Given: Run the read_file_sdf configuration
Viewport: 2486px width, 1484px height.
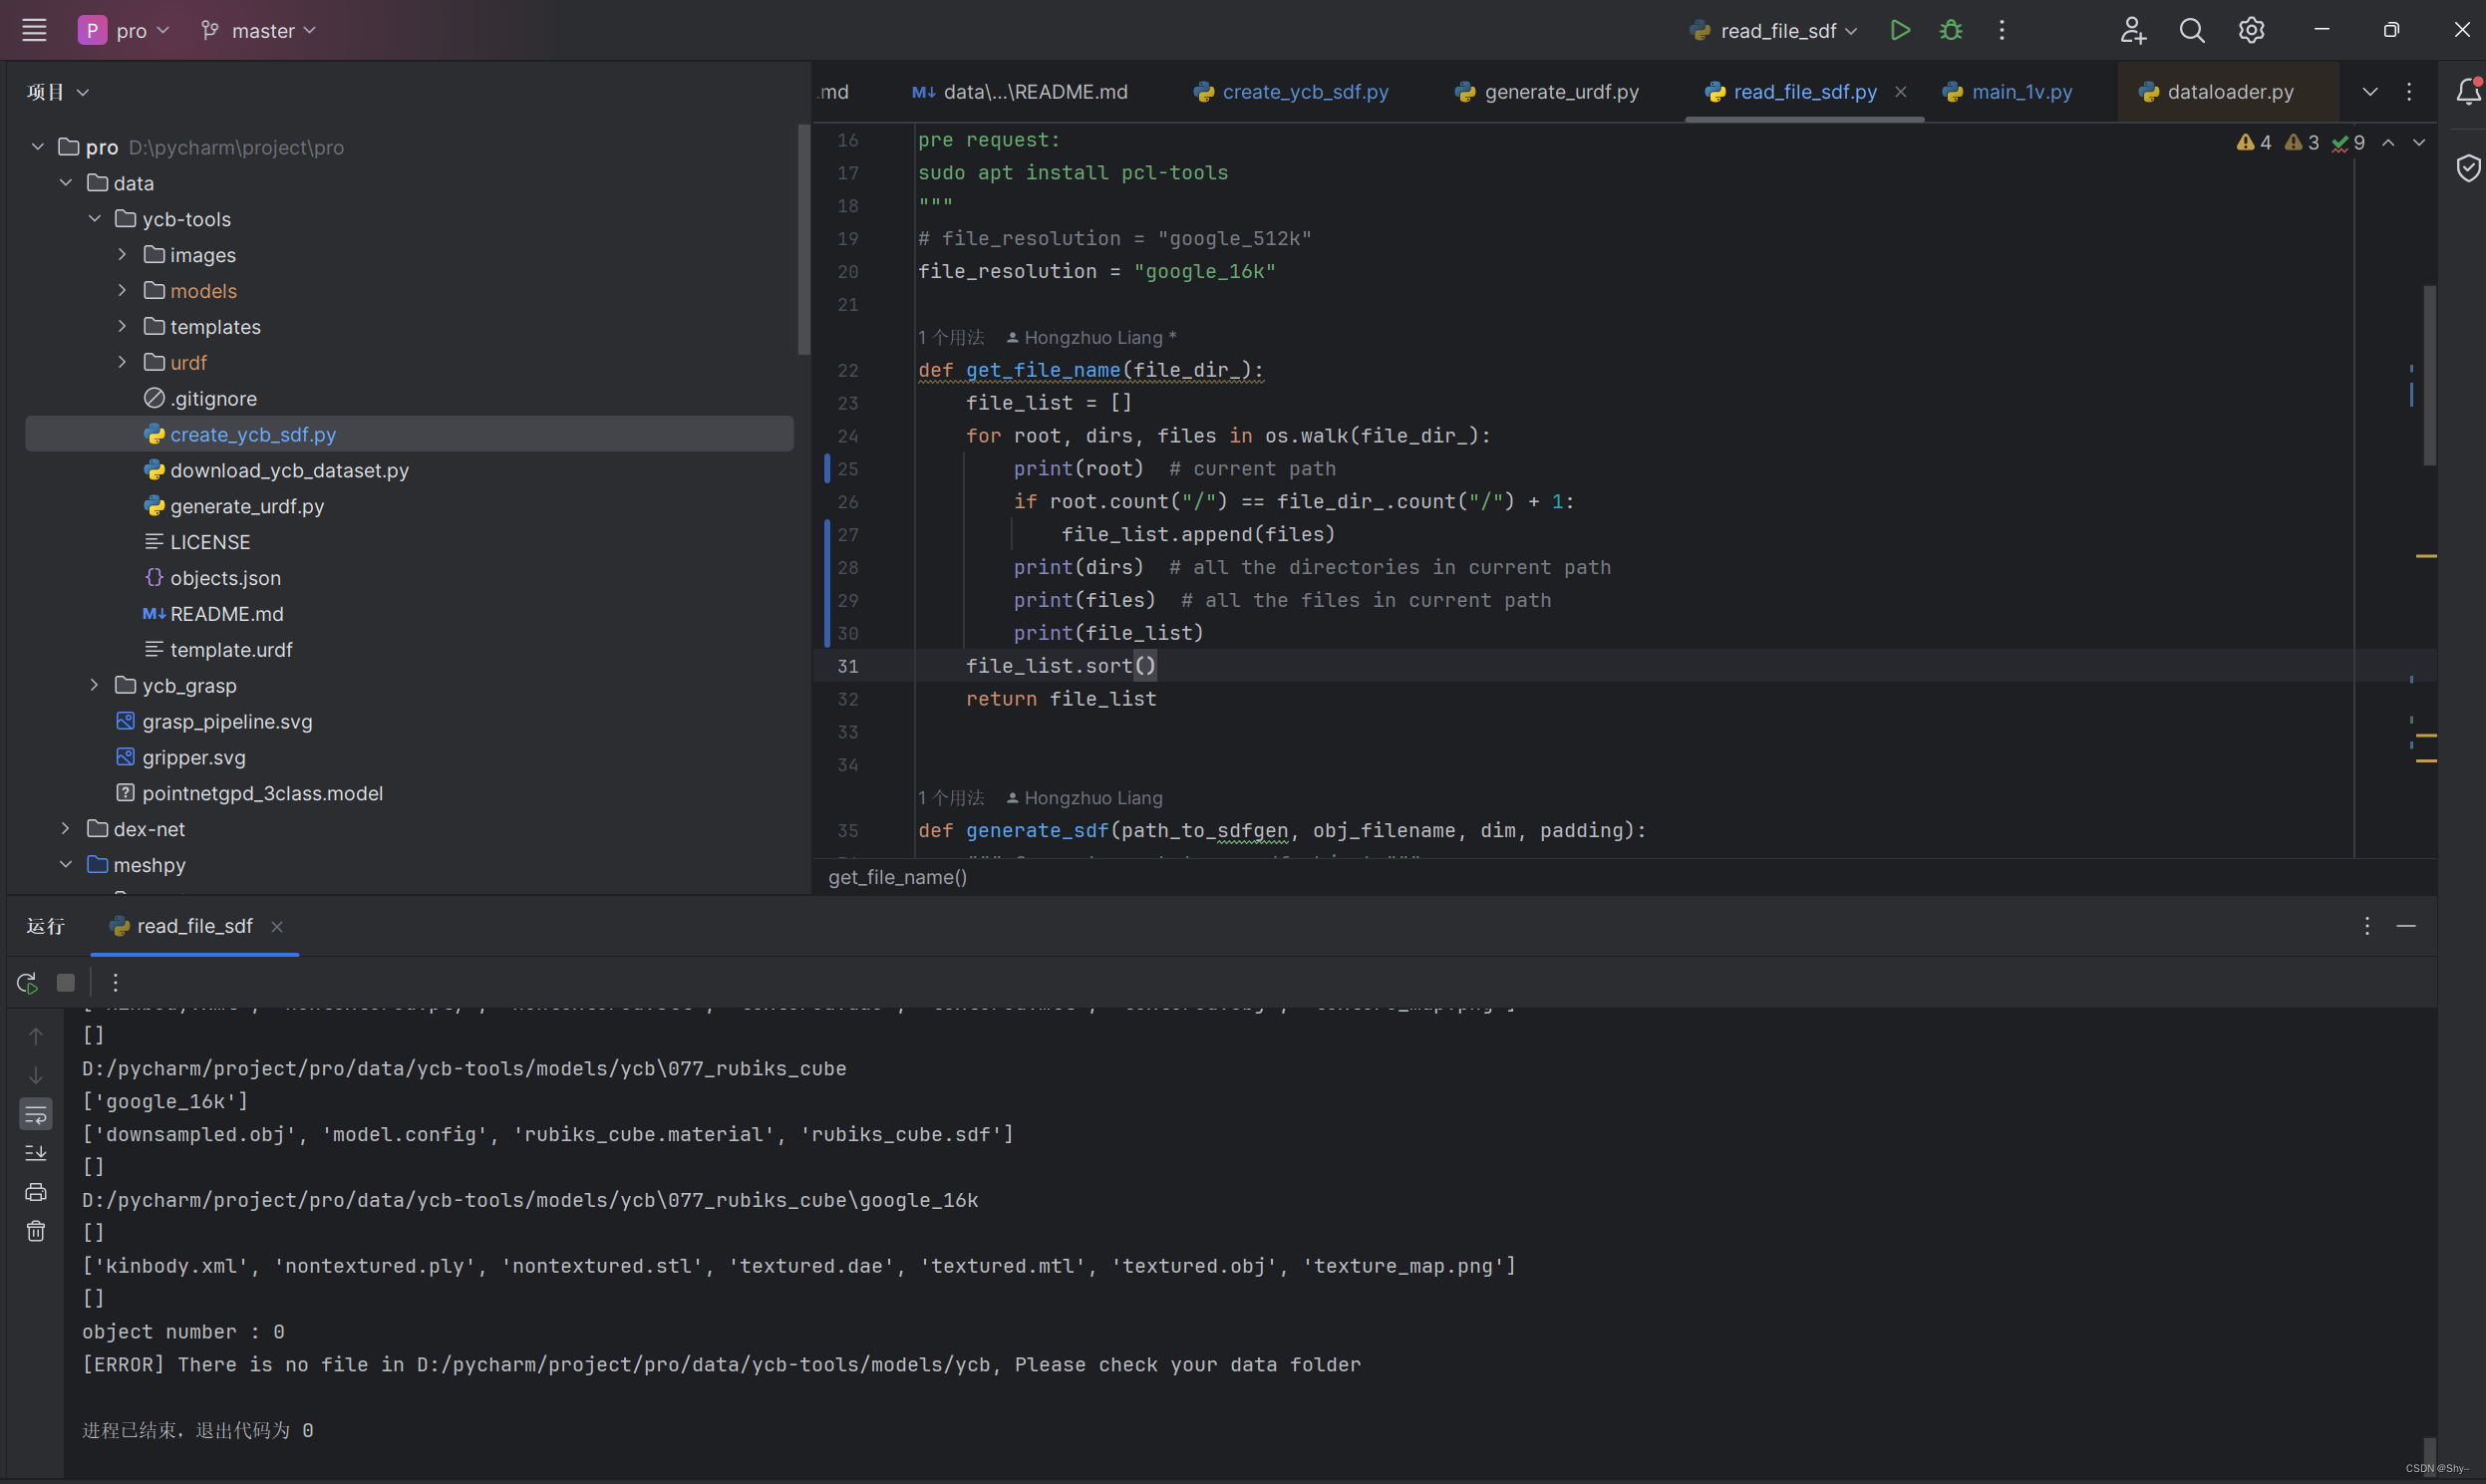Looking at the screenshot, I should pyautogui.click(x=1900, y=30).
